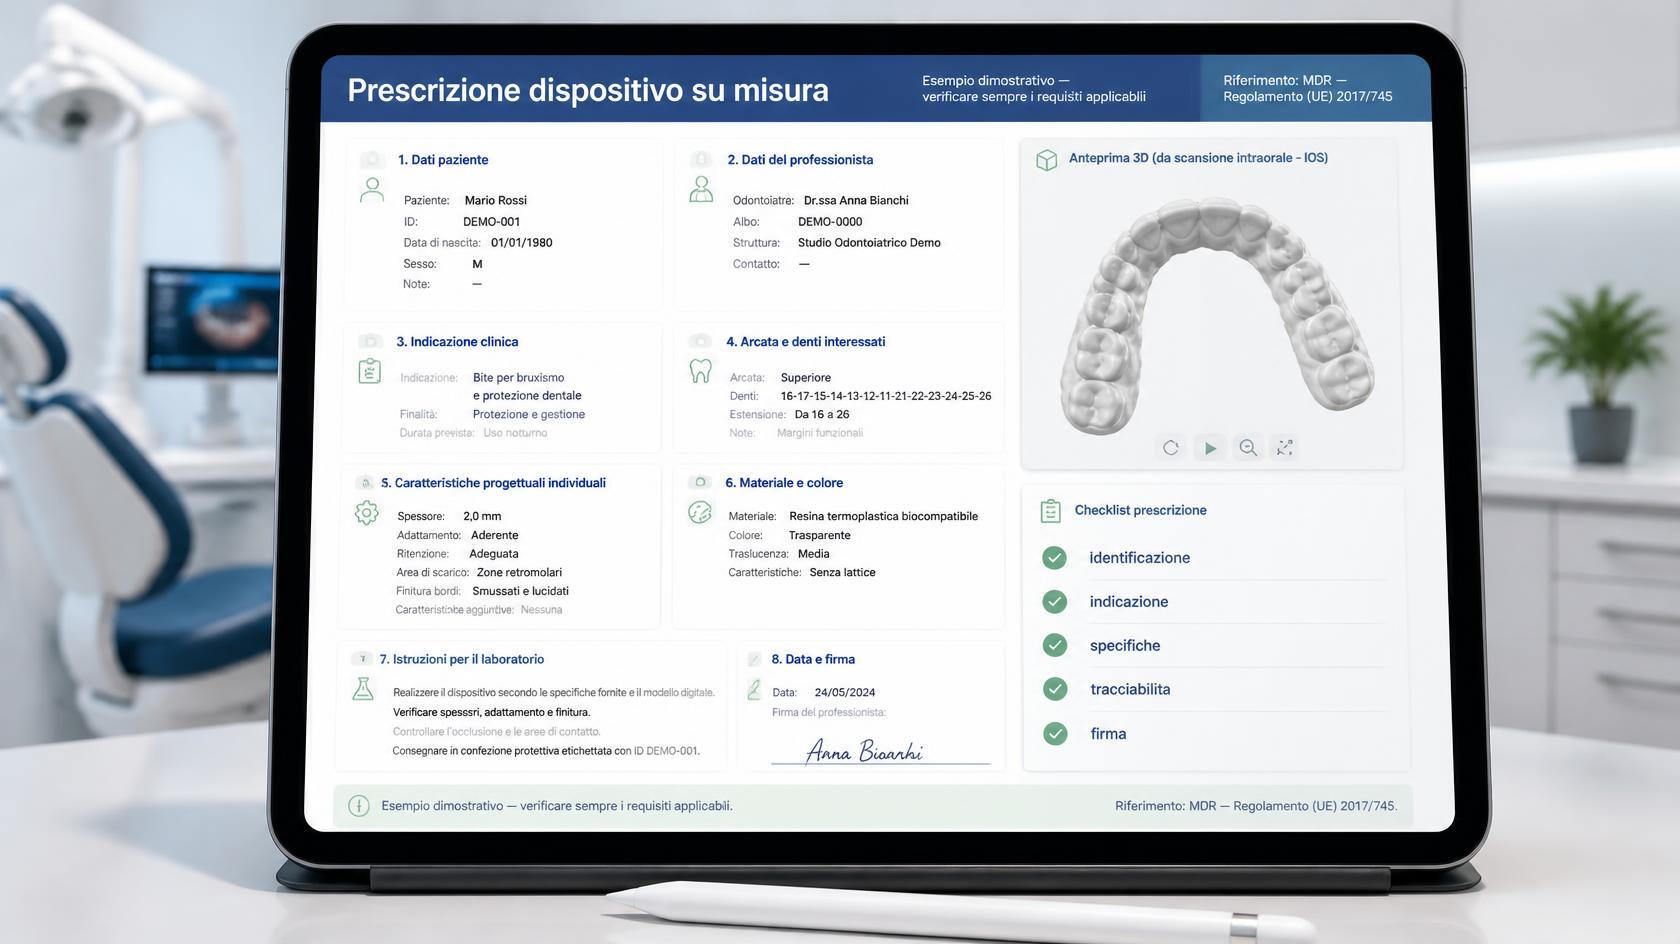
Task: Click the laboratory flask icon
Action: 362,689
